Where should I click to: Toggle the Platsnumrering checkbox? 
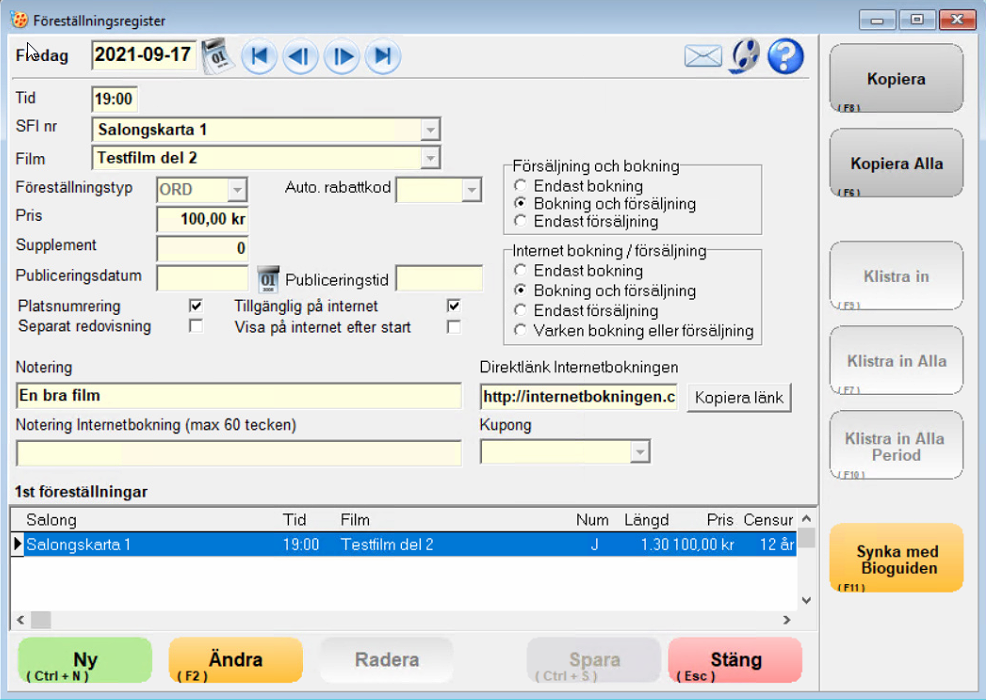pyautogui.click(x=196, y=306)
